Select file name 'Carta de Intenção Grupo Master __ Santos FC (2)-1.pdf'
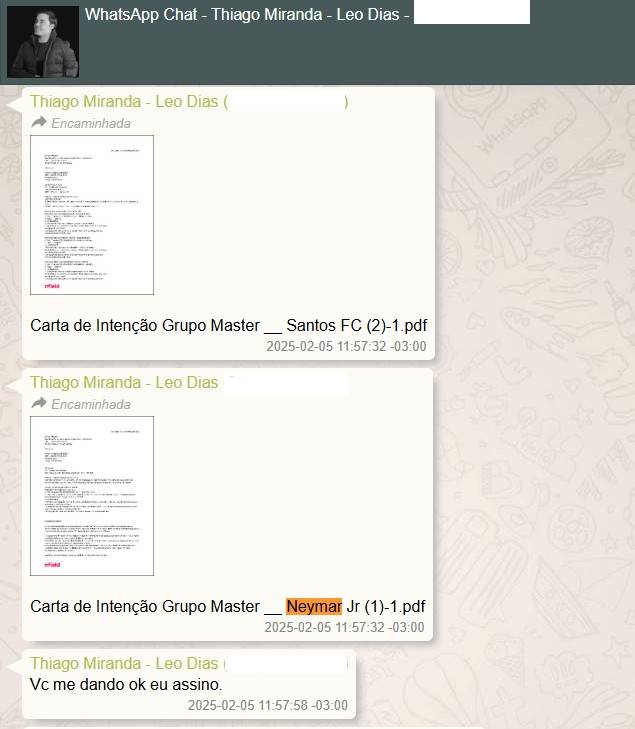Image resolution: width=635 pixels, height=729 pixels. pyautogui.click(x=229, y=325)
